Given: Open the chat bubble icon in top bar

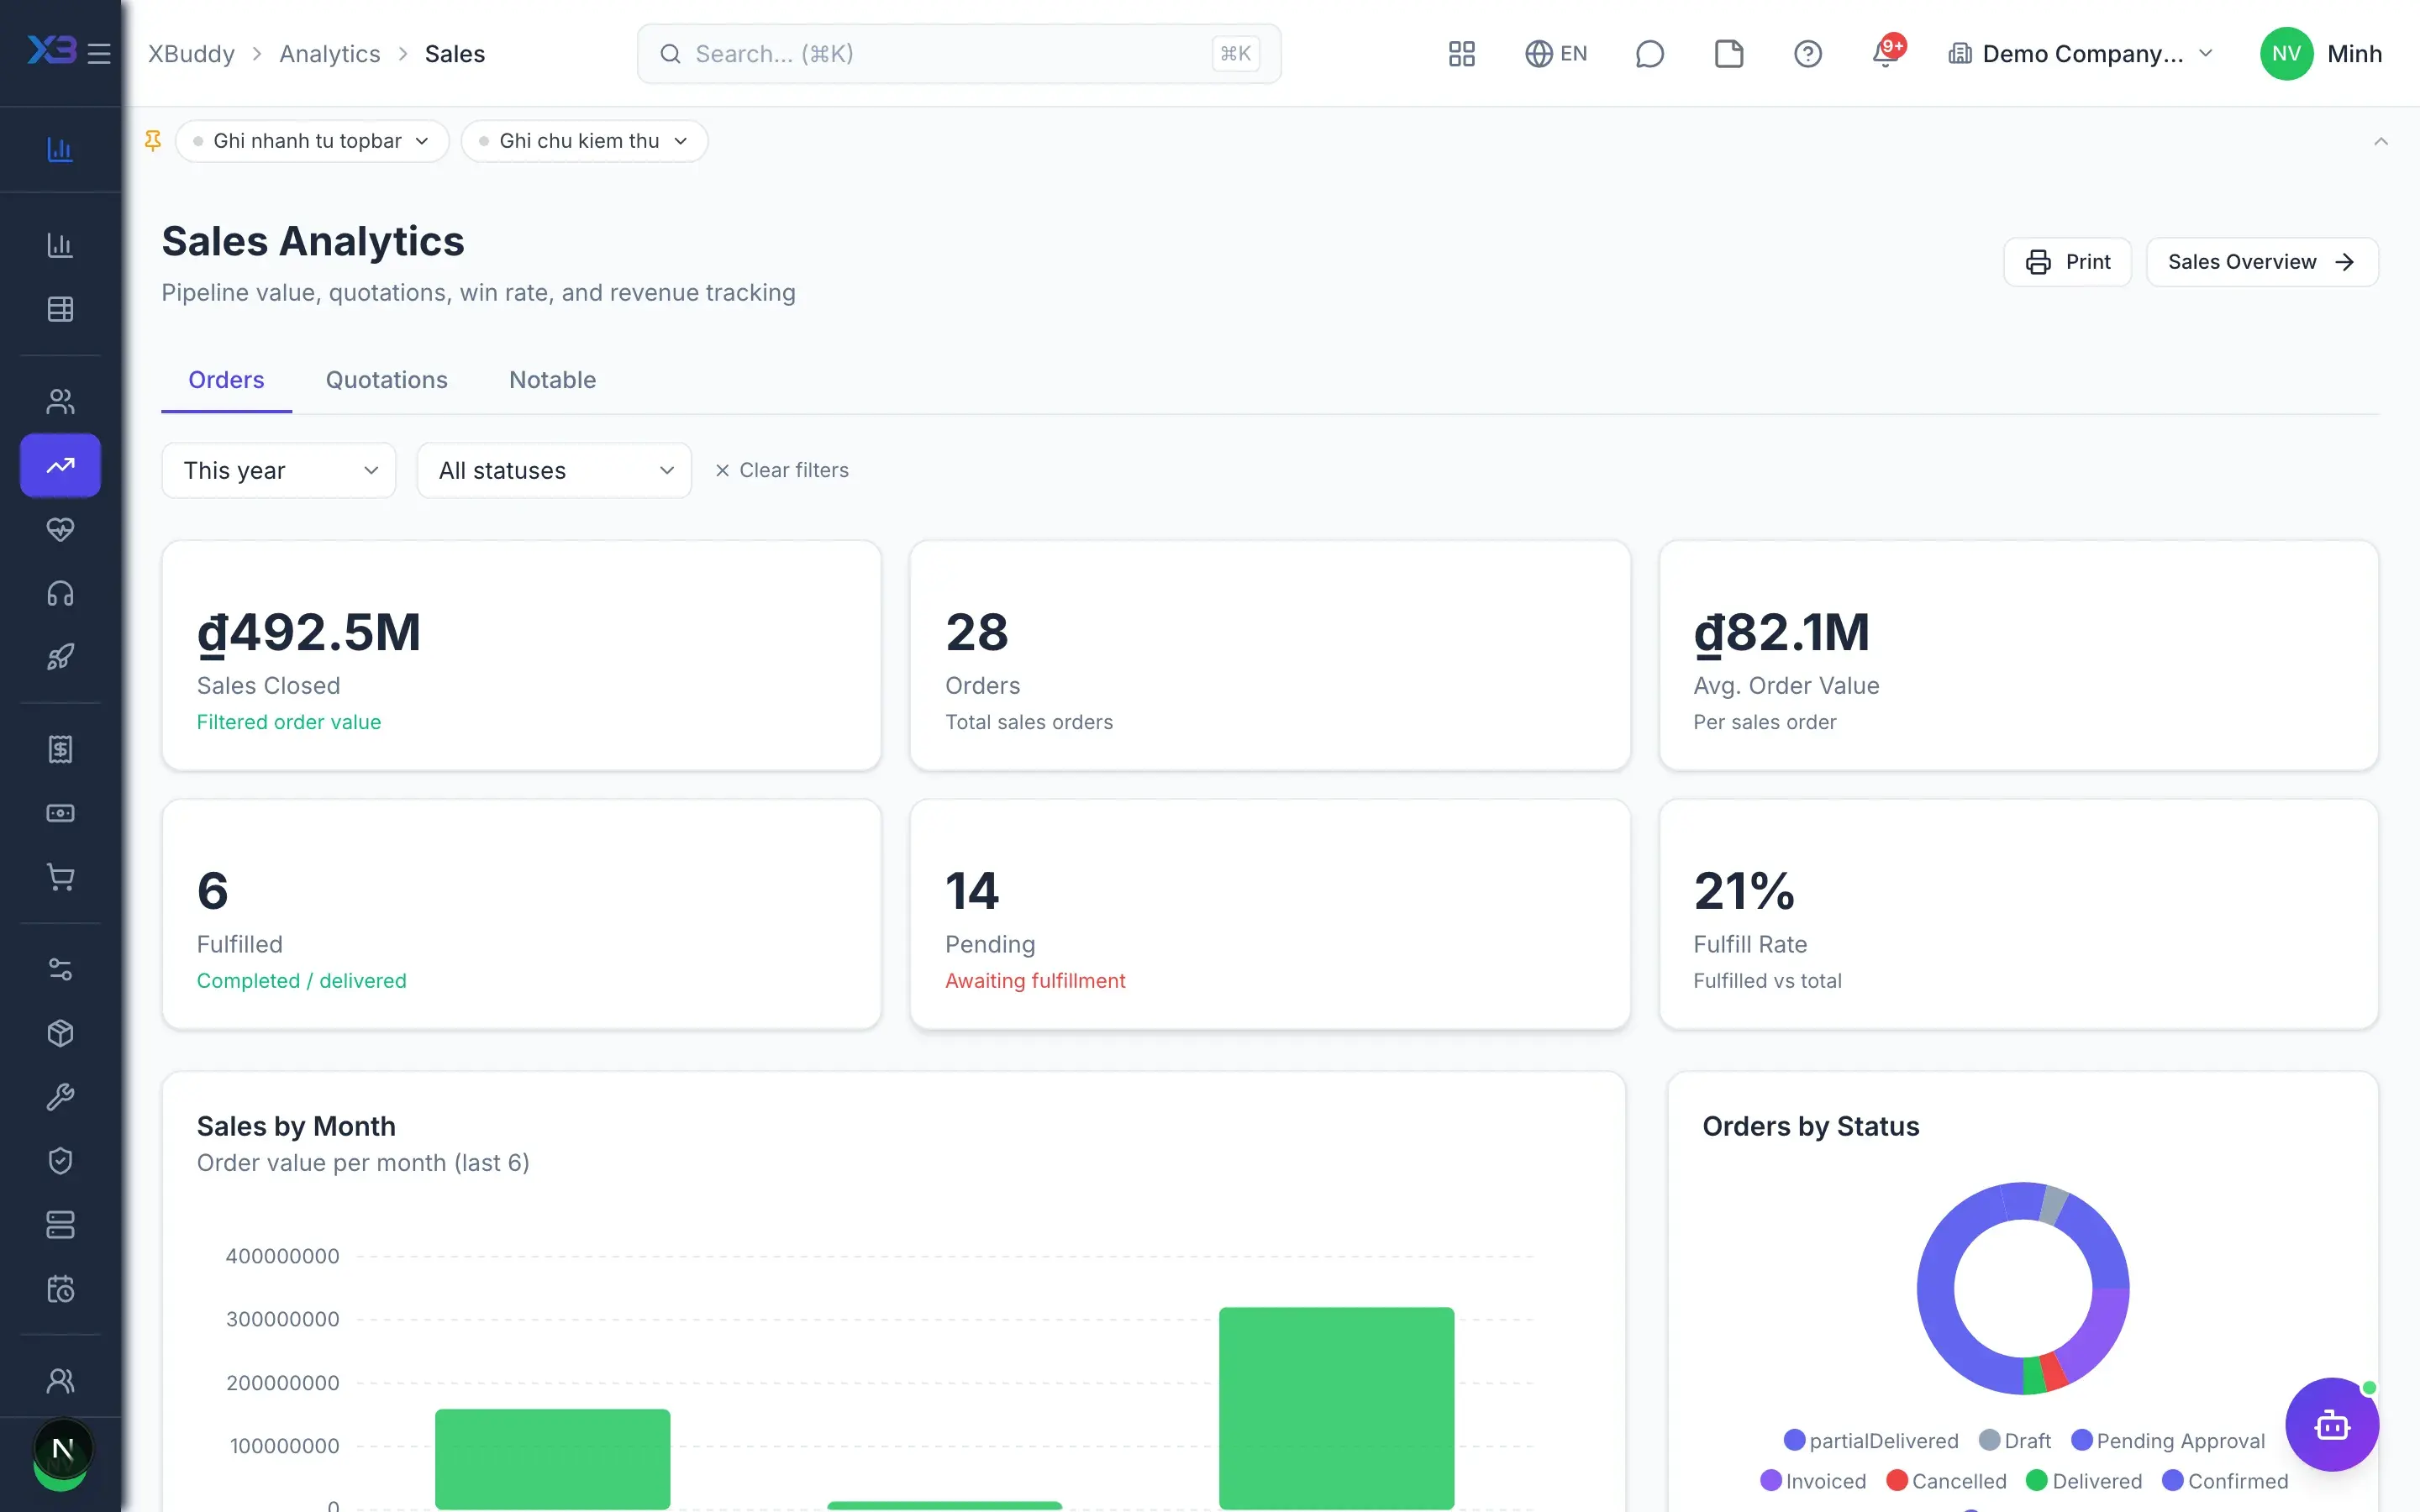Looking at the screenshot, I should coord(1649,53).
